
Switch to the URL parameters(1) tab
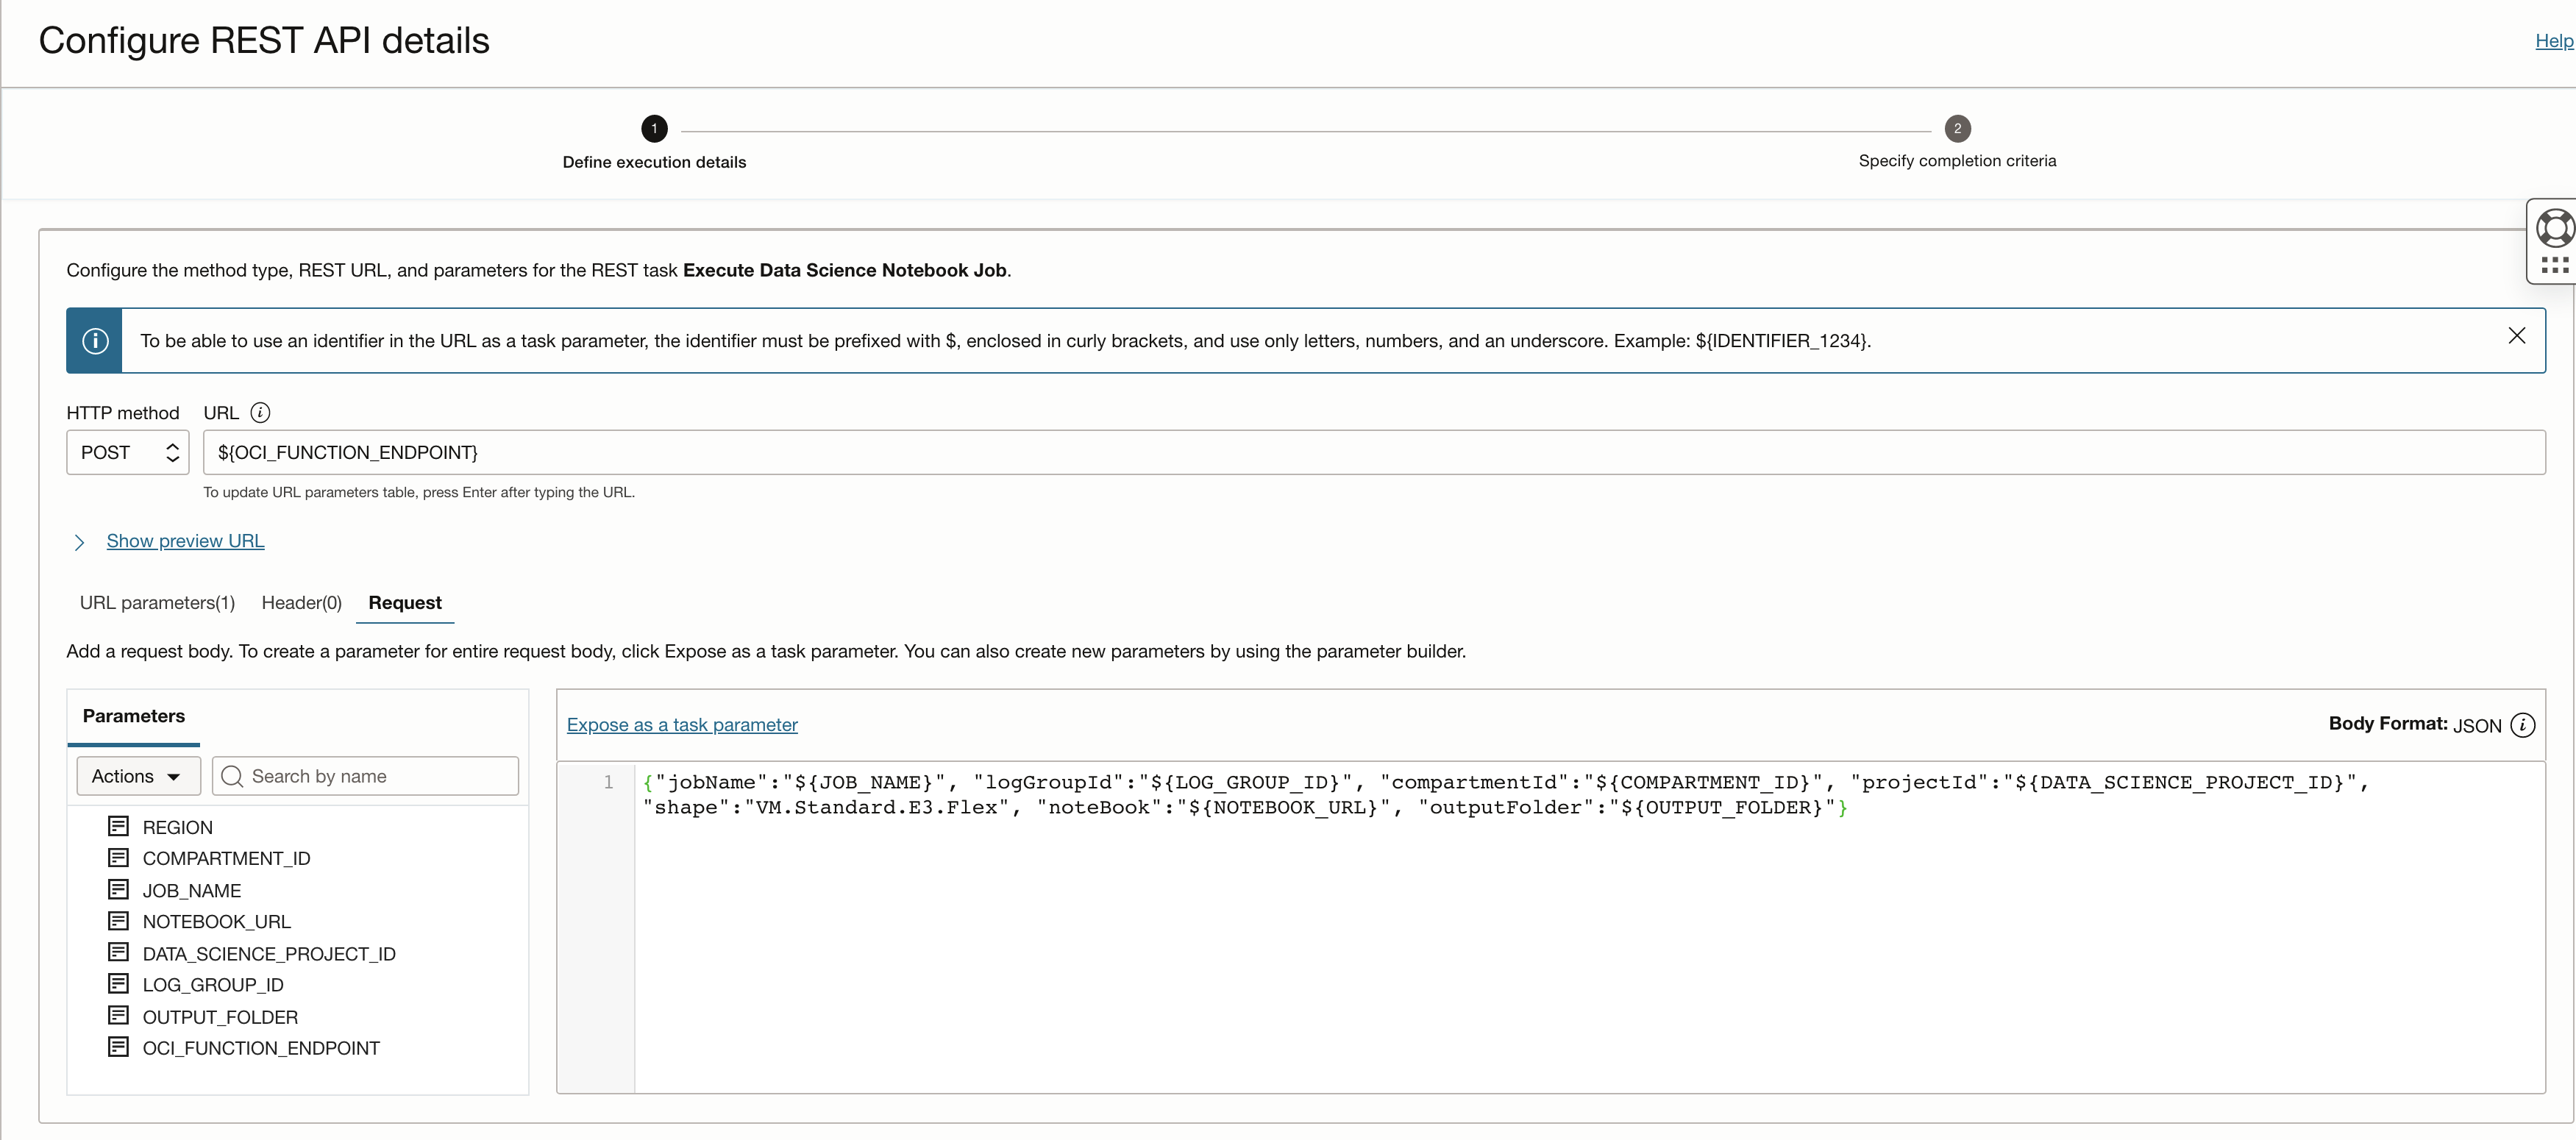[157, 602]
